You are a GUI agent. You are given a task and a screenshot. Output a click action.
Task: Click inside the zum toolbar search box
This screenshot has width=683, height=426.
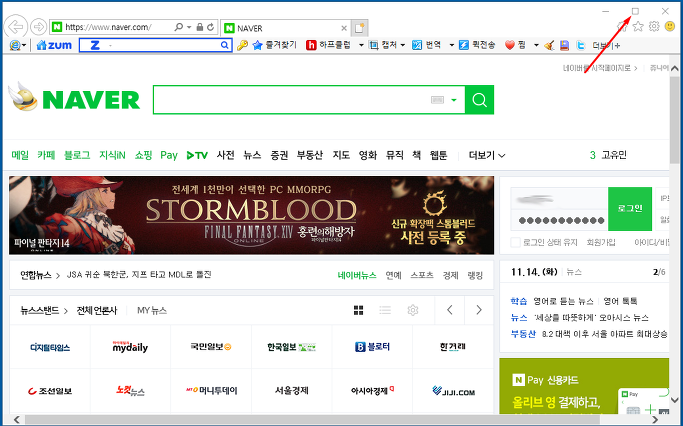tap(157, 45)
